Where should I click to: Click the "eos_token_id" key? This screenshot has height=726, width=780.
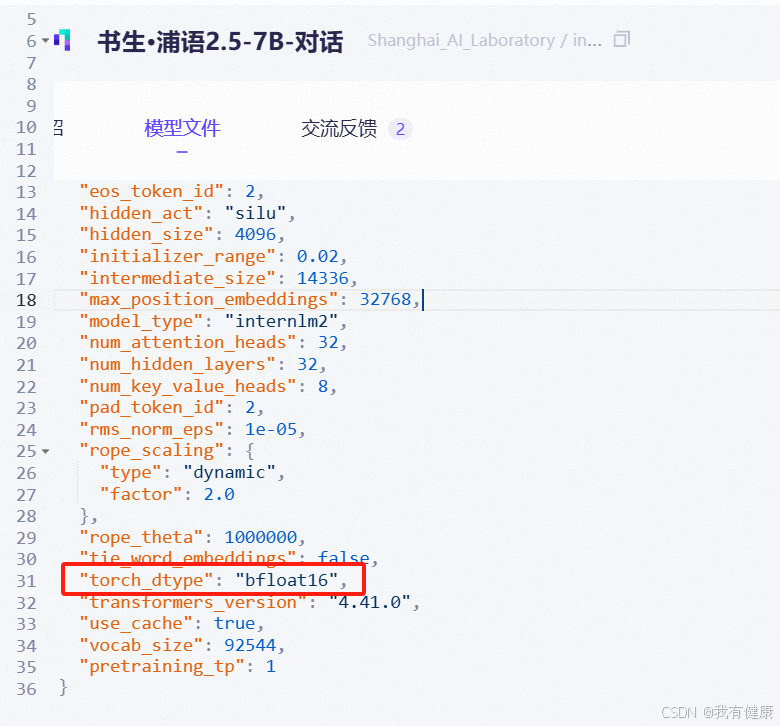click(152, 192)
